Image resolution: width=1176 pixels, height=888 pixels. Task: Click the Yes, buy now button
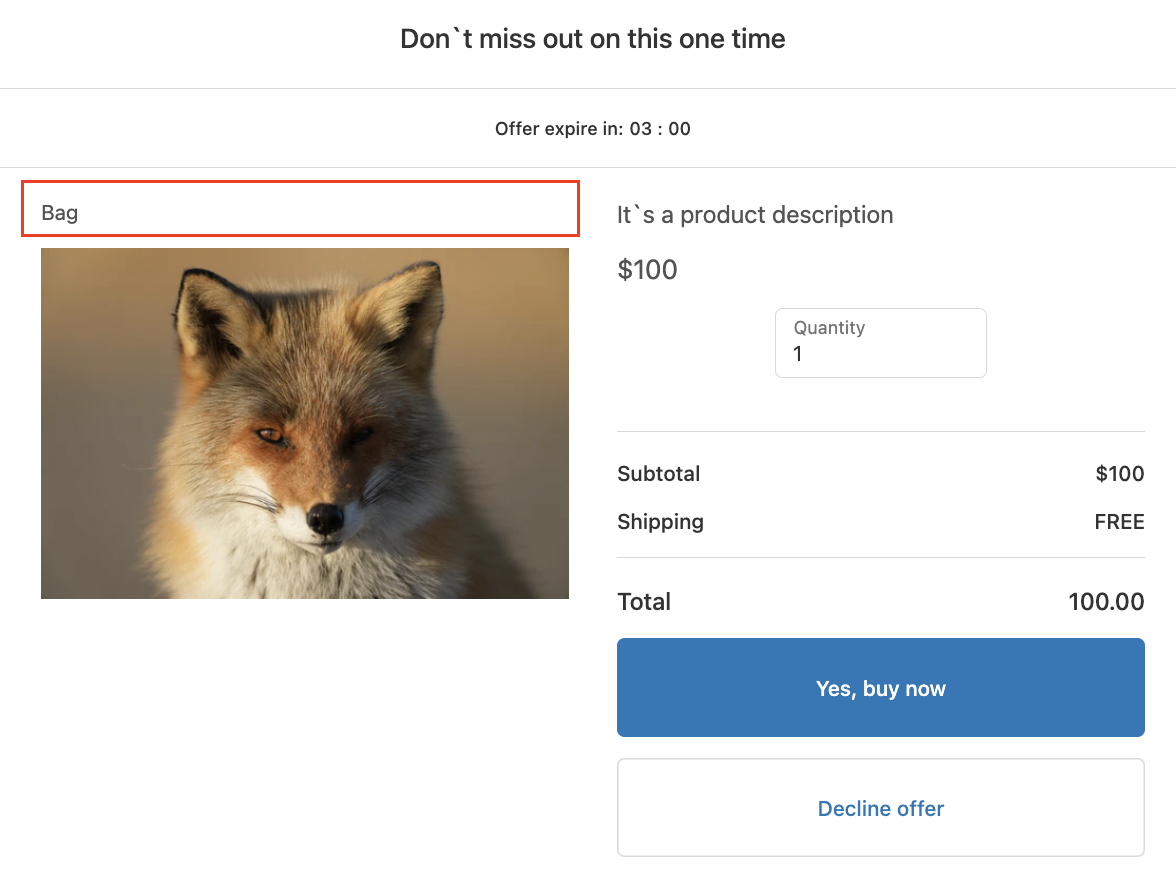880,688
